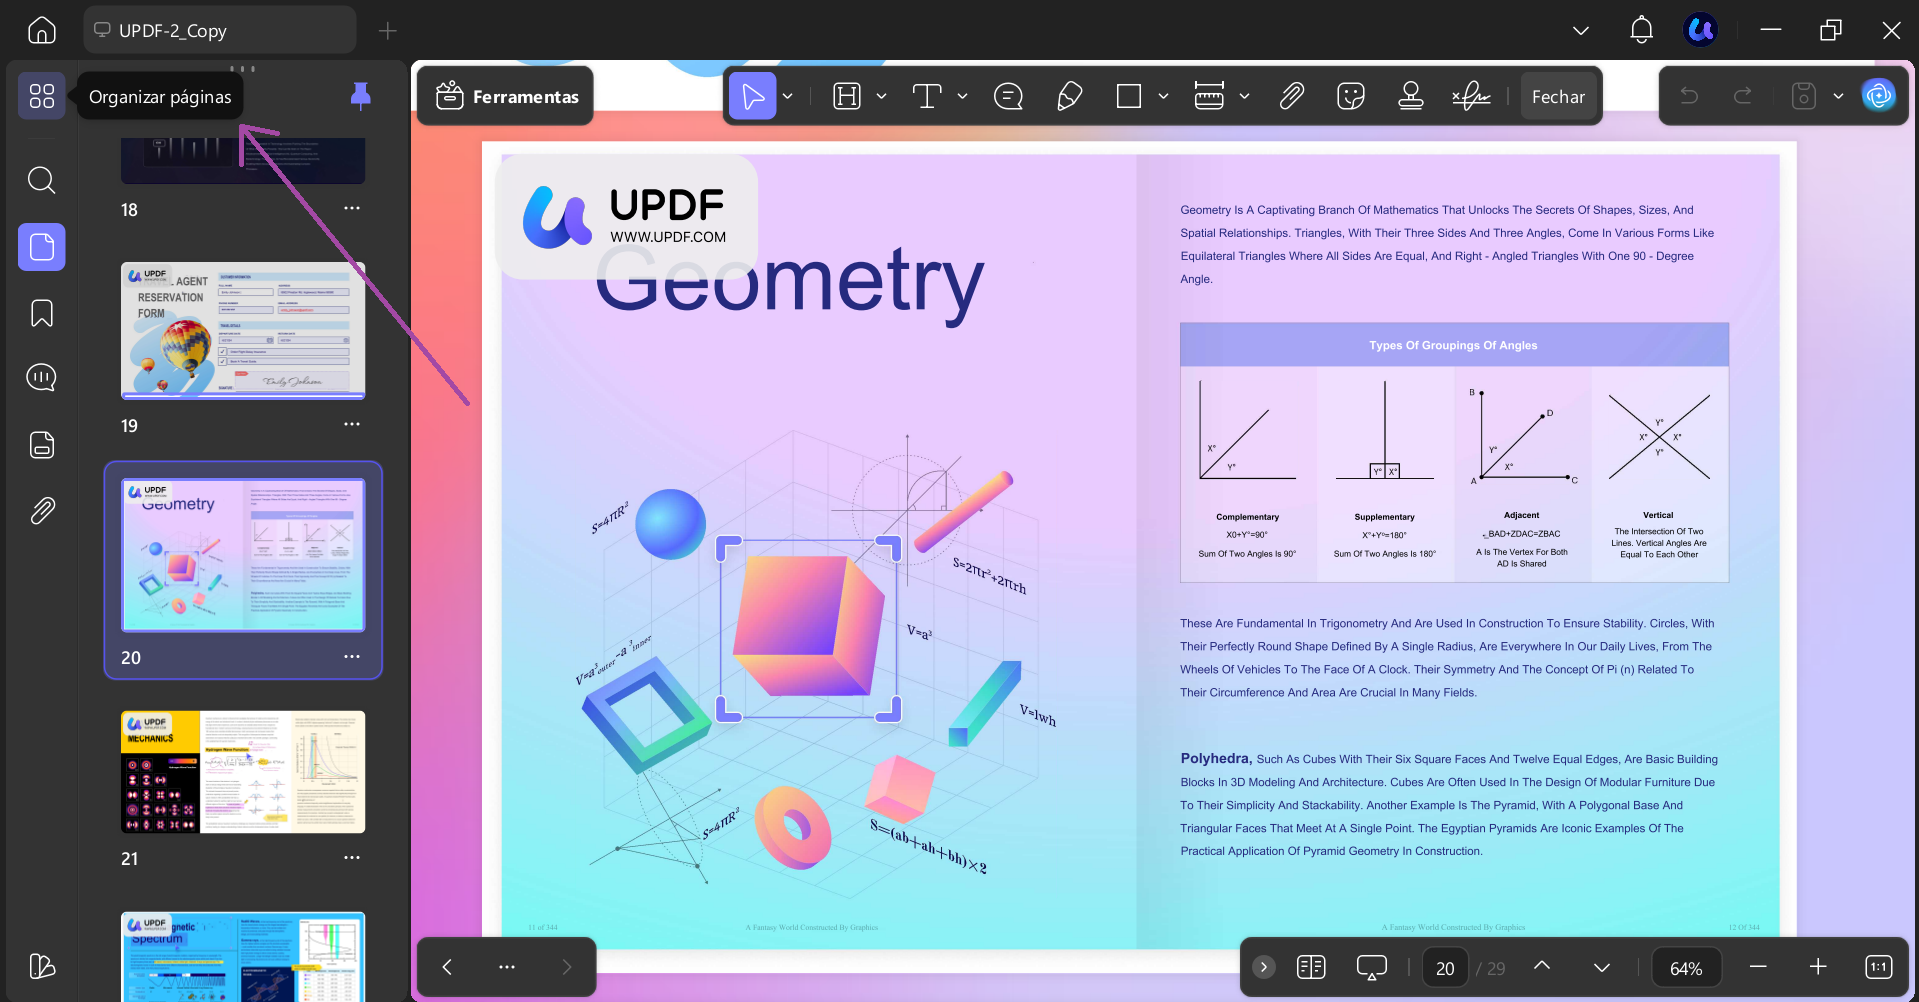Open more options in bottom-left navigation bar
1919x1002 pixels.
point(507,967)
